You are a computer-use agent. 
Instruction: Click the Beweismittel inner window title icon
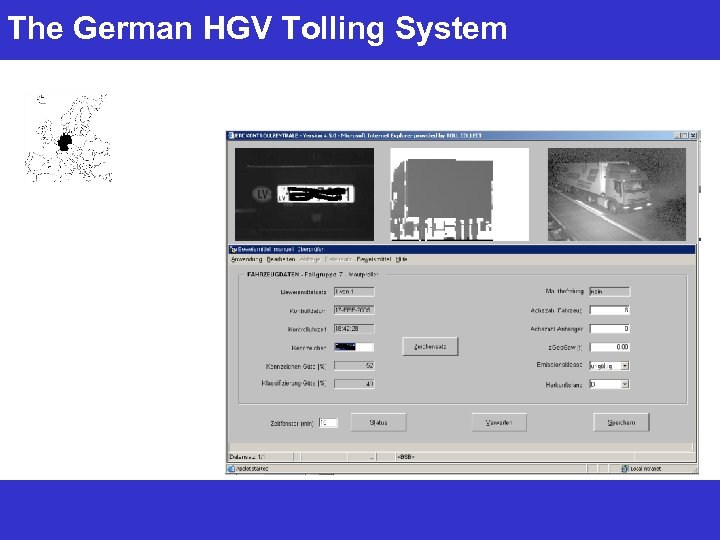tap(233, 249)
